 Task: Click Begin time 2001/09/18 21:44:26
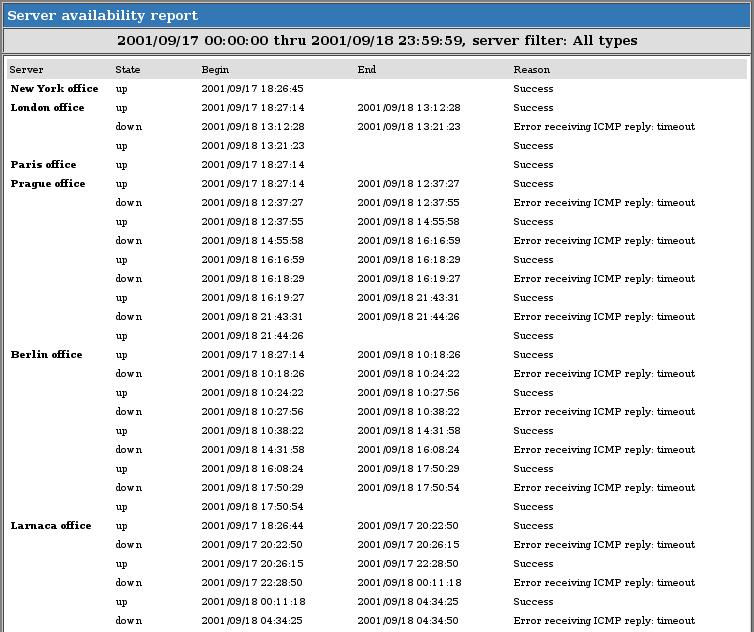[252, 336]
